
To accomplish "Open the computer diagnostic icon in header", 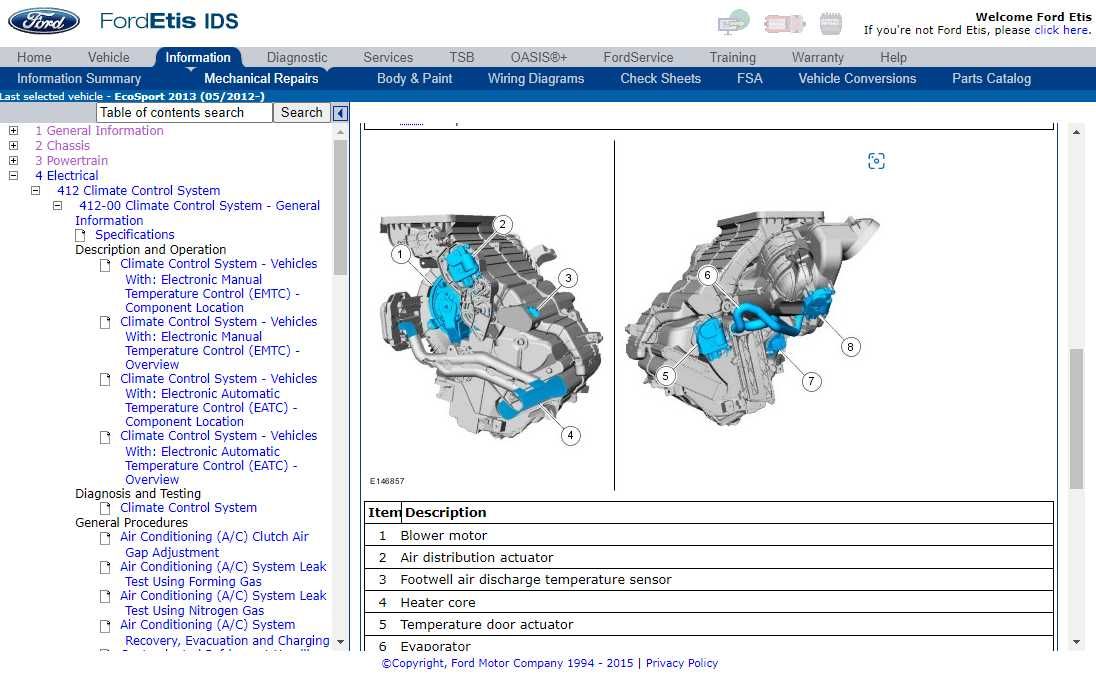I will pos(733,22).
